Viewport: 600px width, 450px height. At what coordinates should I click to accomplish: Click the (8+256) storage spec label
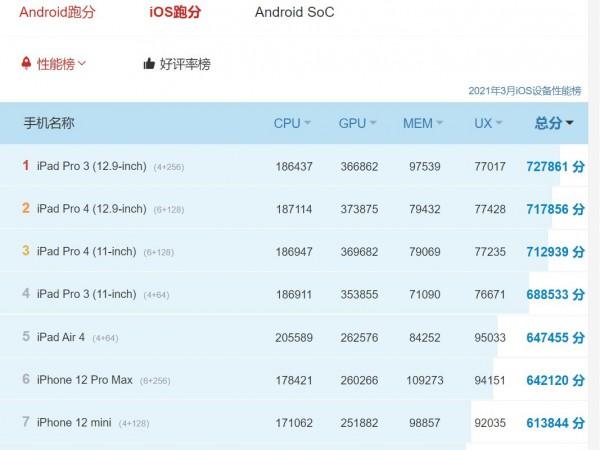coord(155,381)
